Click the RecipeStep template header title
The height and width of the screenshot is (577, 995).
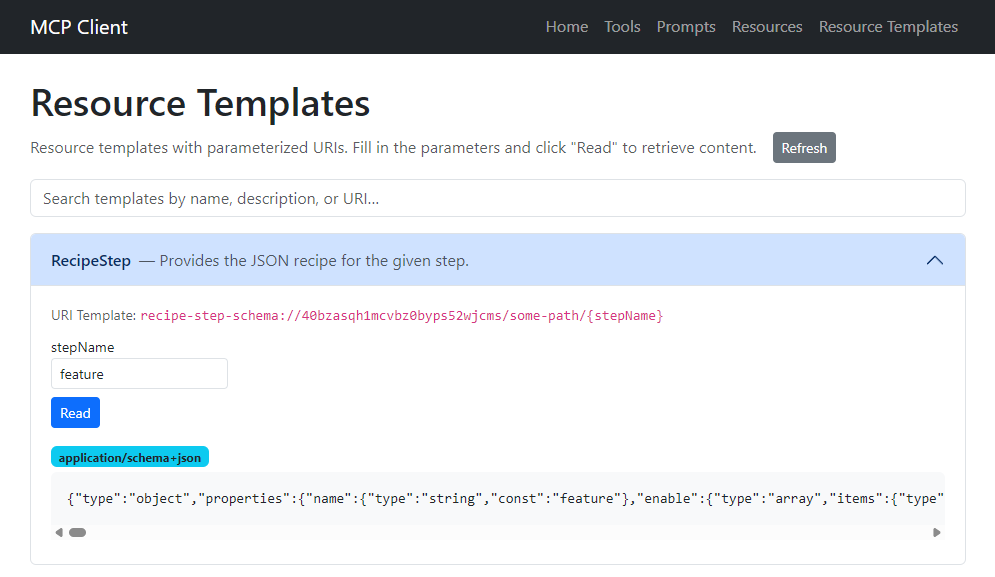91,261
